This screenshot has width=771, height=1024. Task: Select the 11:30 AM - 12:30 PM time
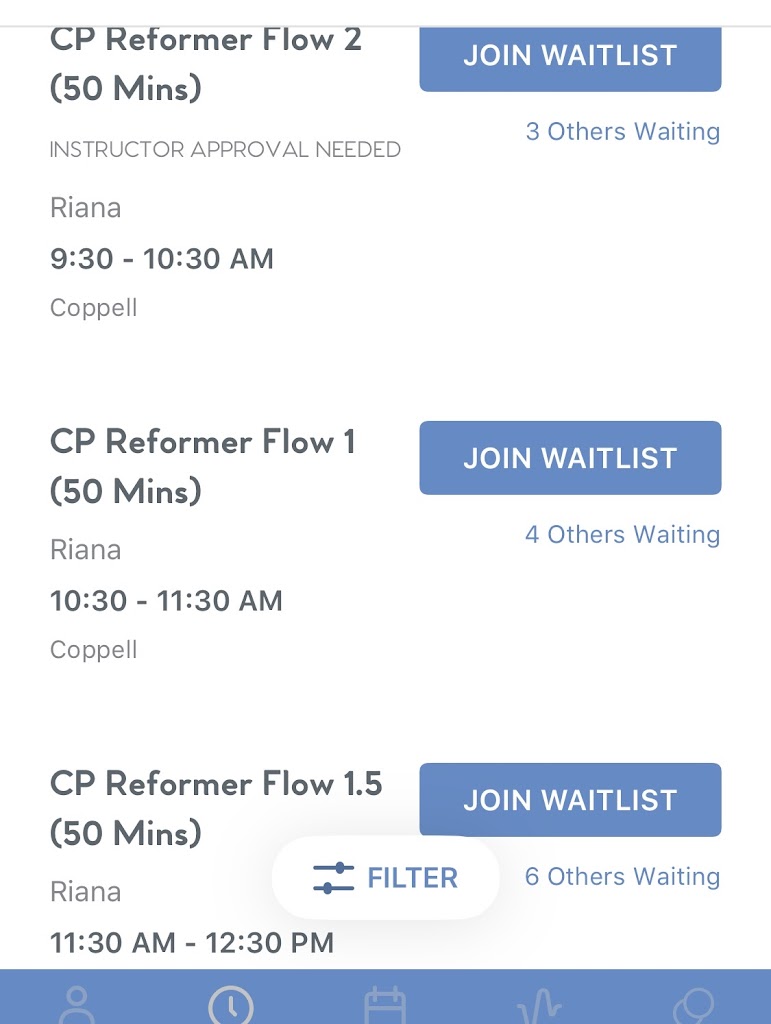(x=191, y=942)
